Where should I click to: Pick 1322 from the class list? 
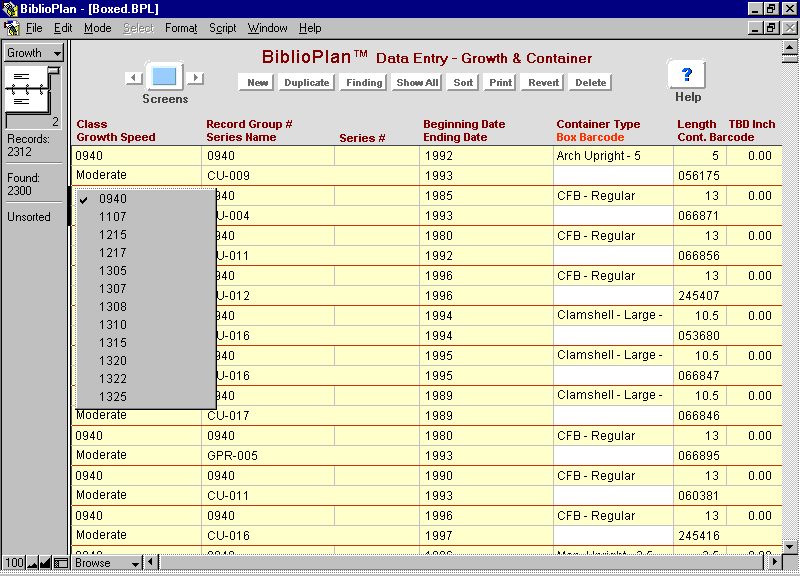coord(146,379)
